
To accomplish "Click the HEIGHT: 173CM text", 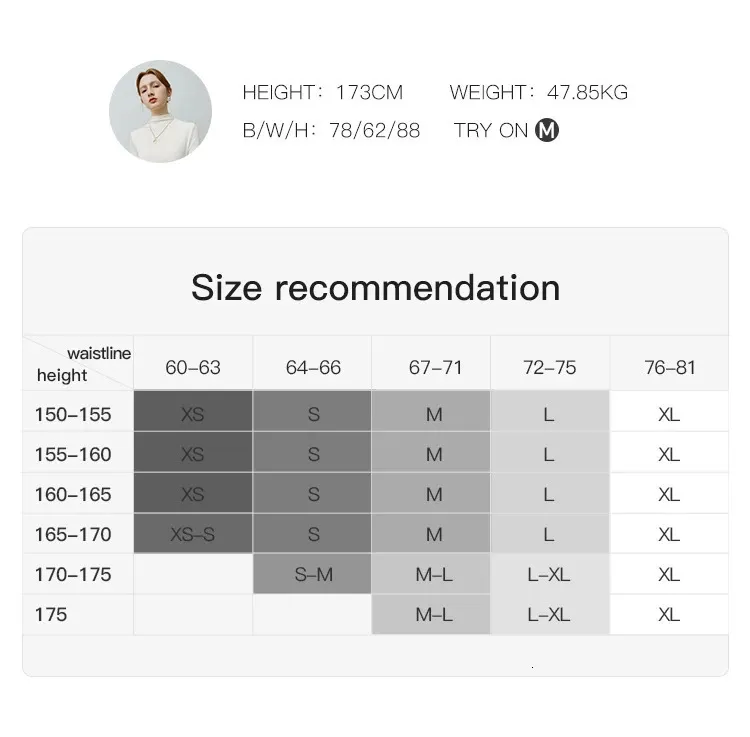I will coord(323,92).
